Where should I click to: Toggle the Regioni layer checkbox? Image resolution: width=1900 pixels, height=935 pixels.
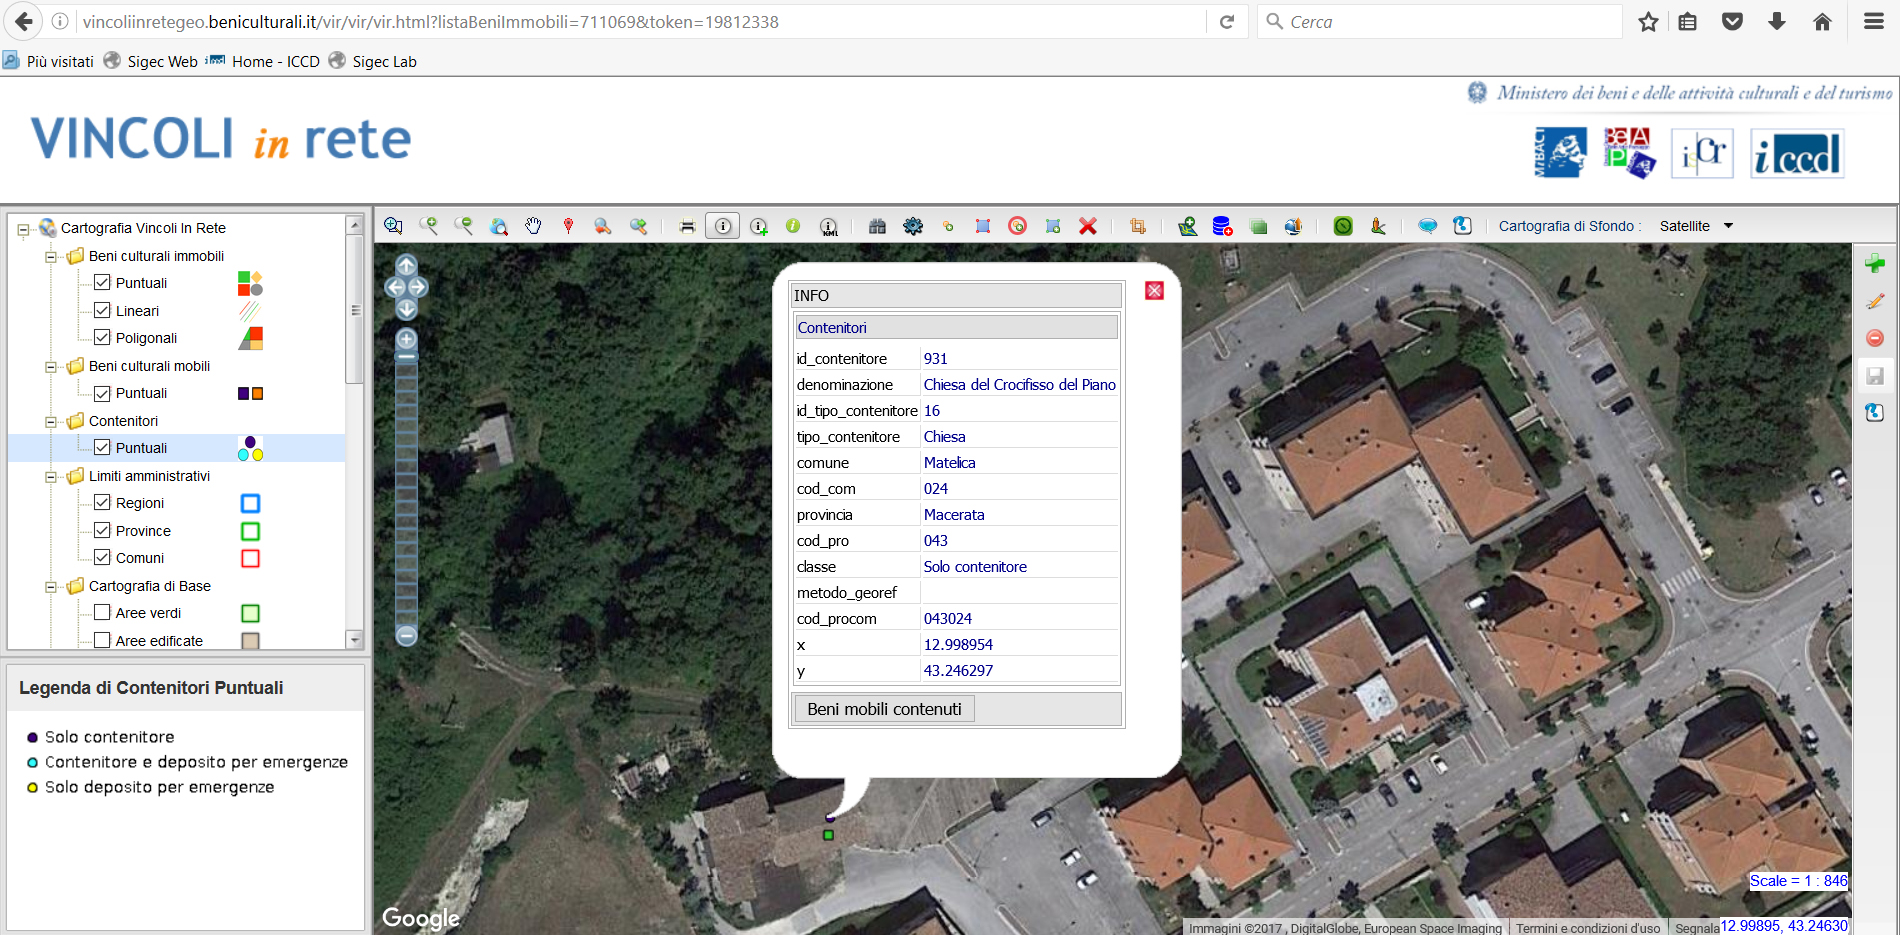pyautogui.click(x=102, y=503)
